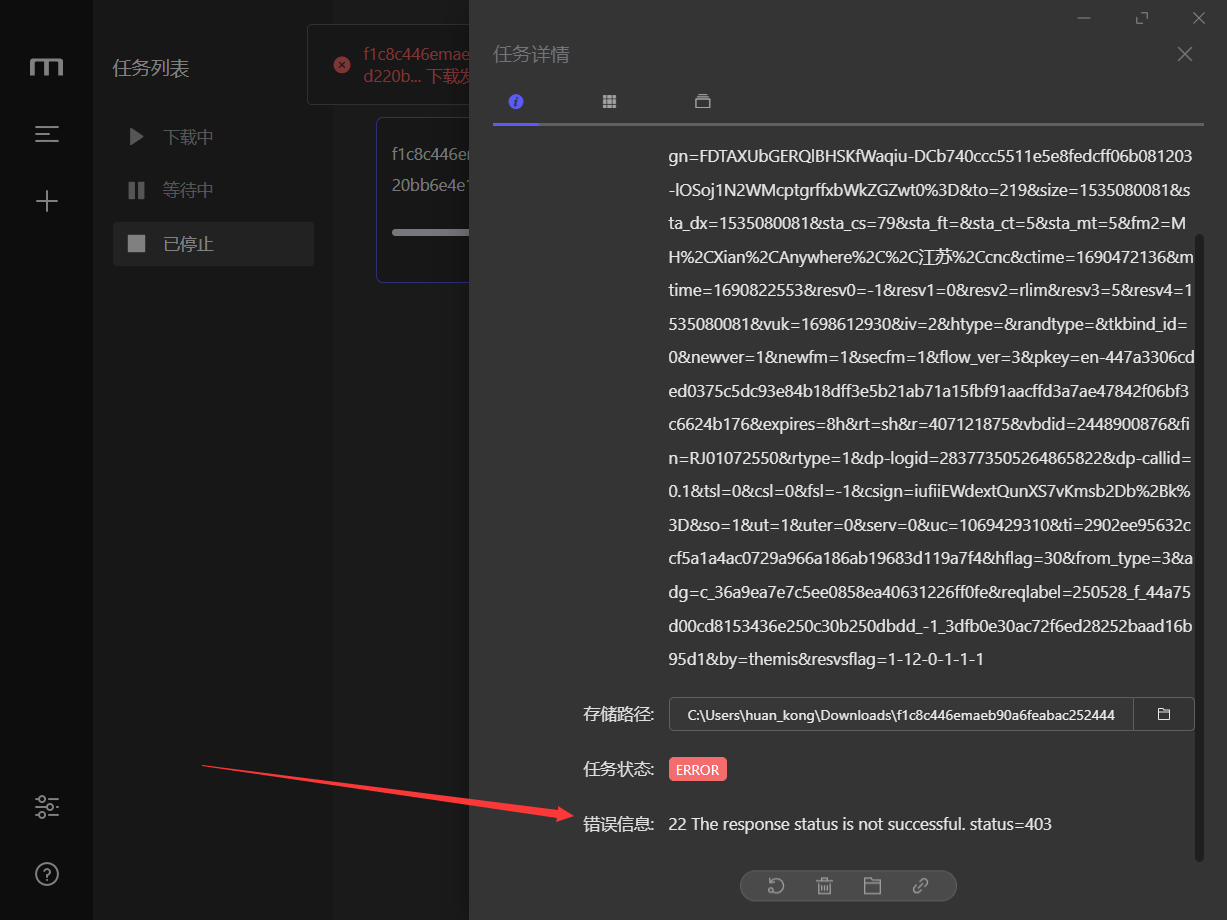Switch to the files tab
Viewport: 1227px width, 920px height.
tap(702, 101)
